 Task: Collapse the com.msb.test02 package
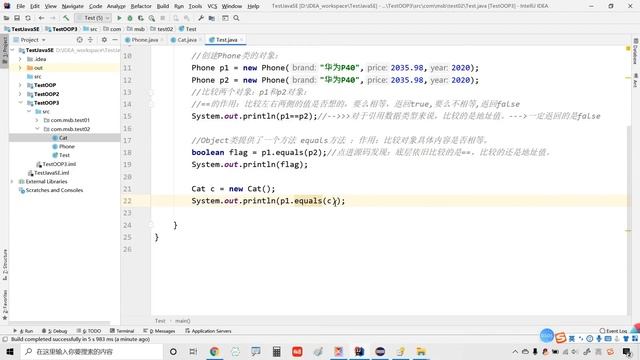(x=37, y=129)
